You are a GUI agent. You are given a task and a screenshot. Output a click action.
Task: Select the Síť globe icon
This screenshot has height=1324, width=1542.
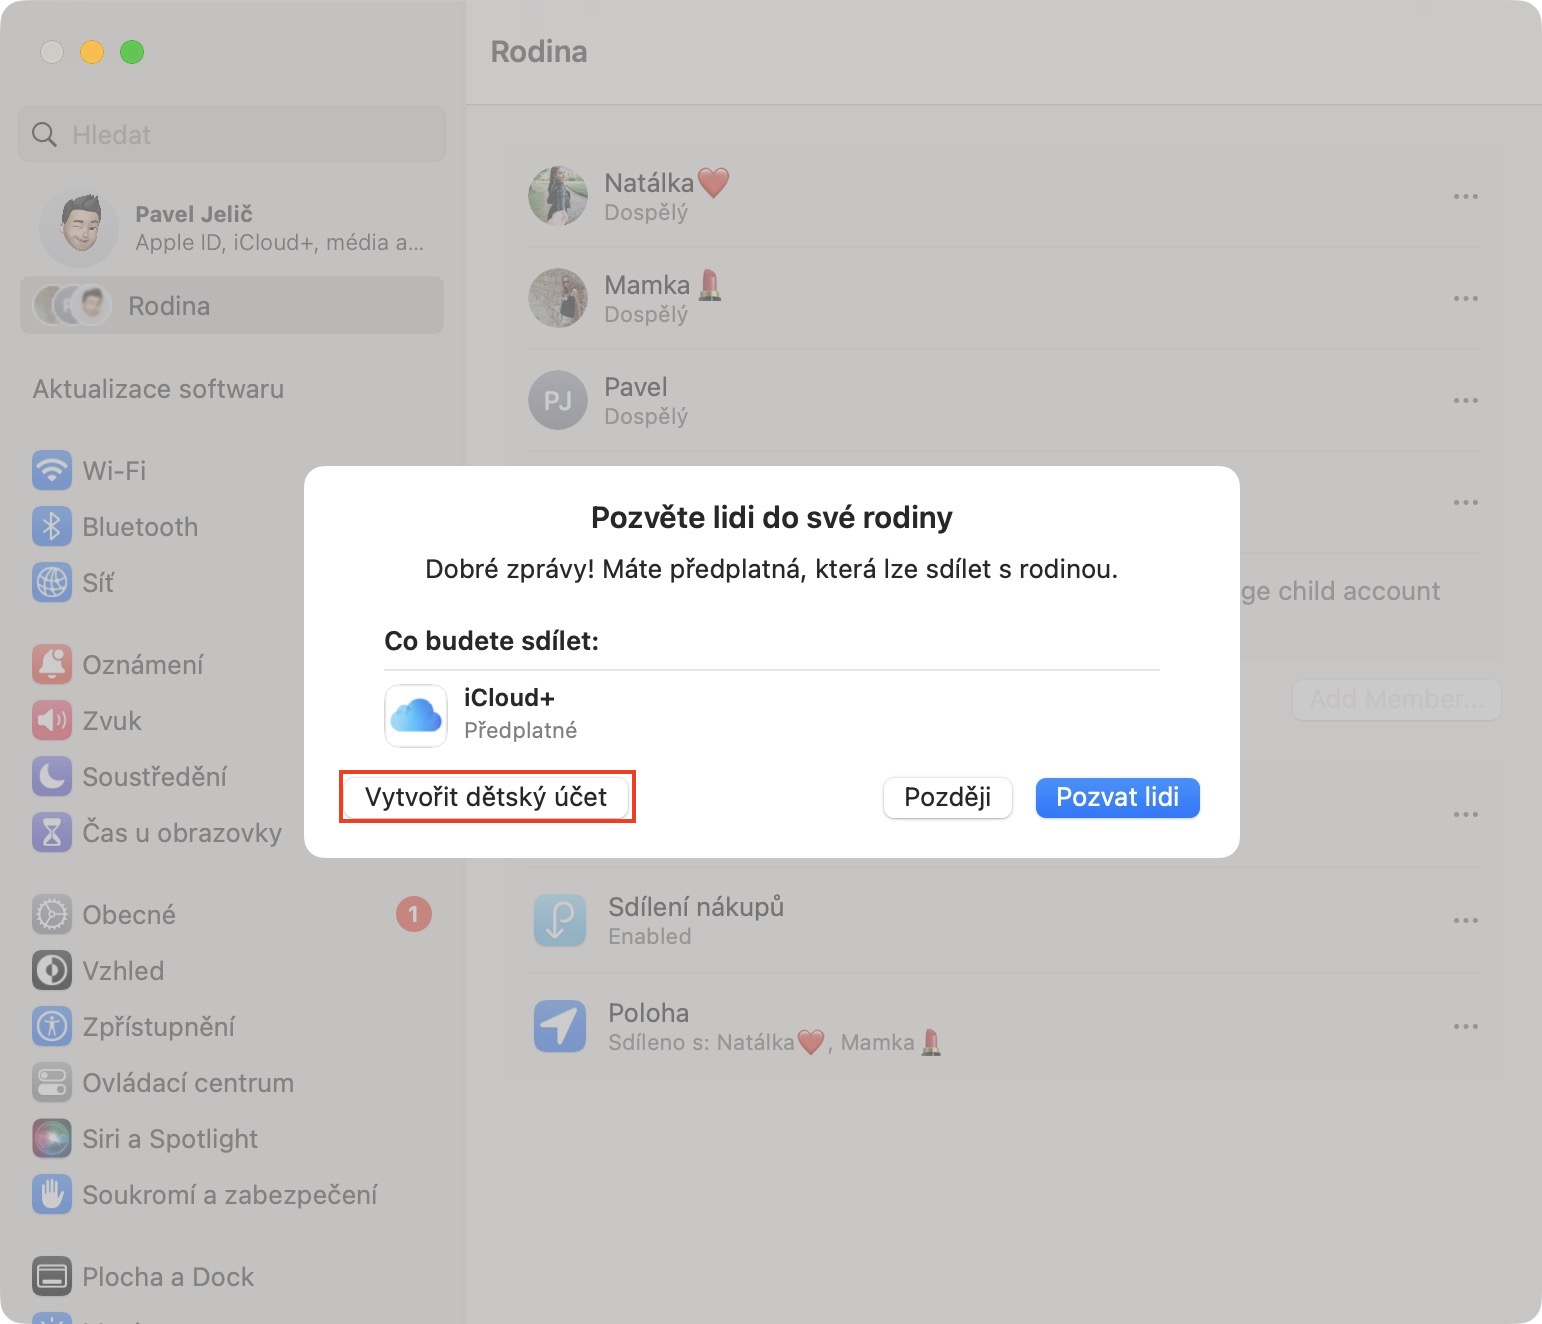pos(52,582)
